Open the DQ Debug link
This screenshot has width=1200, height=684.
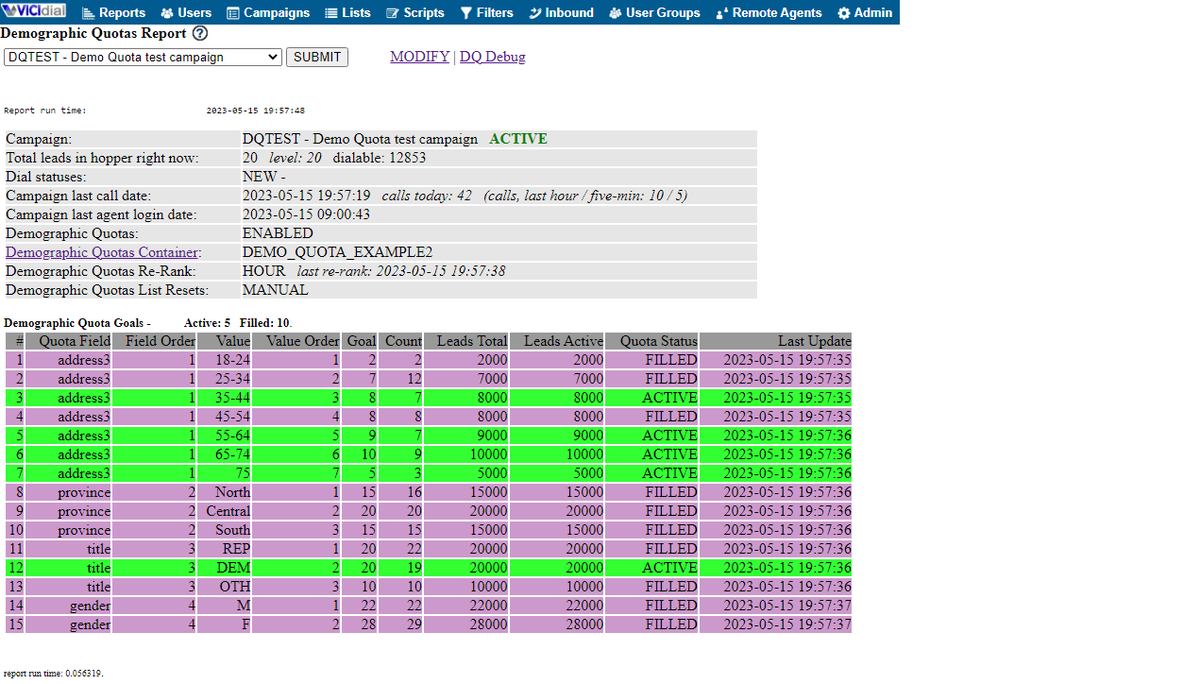(x=492, y=57)
